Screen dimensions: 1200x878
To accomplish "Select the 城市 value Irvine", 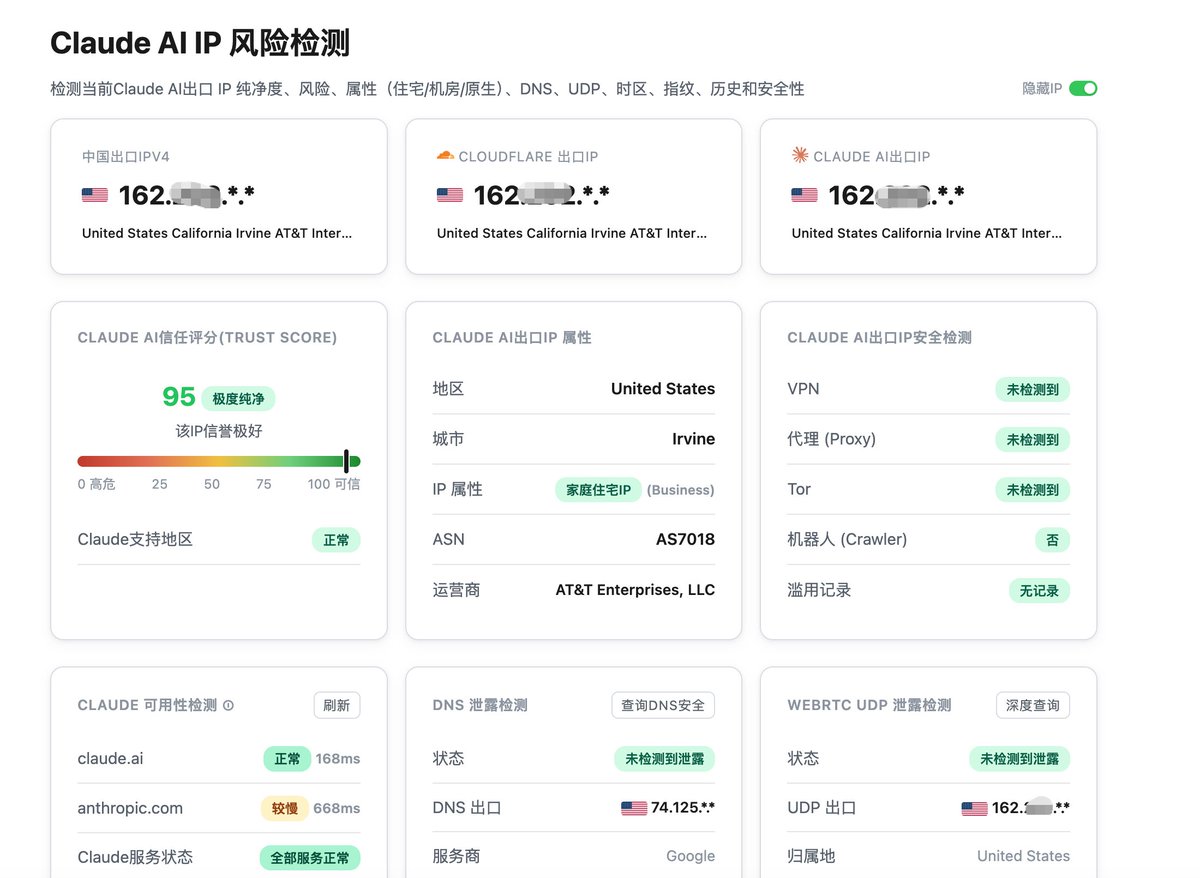I will [693, 439].
